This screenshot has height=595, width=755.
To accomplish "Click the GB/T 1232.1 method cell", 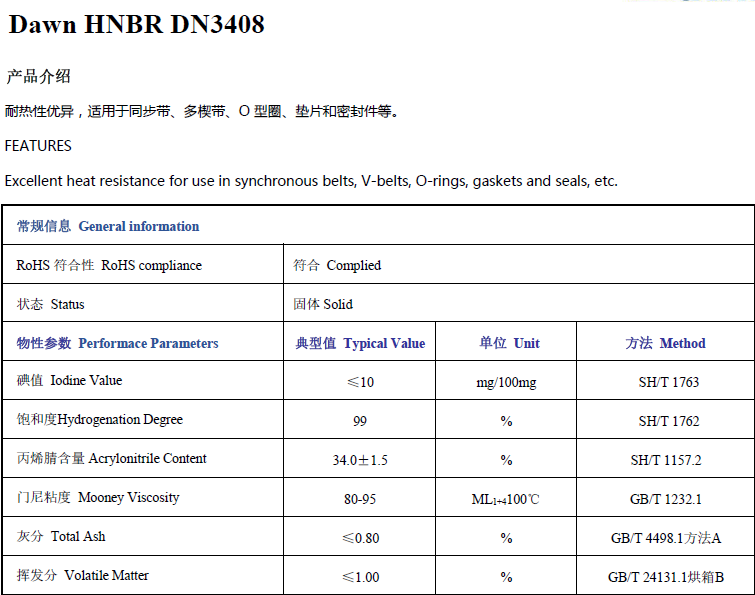I will point(665,499).
